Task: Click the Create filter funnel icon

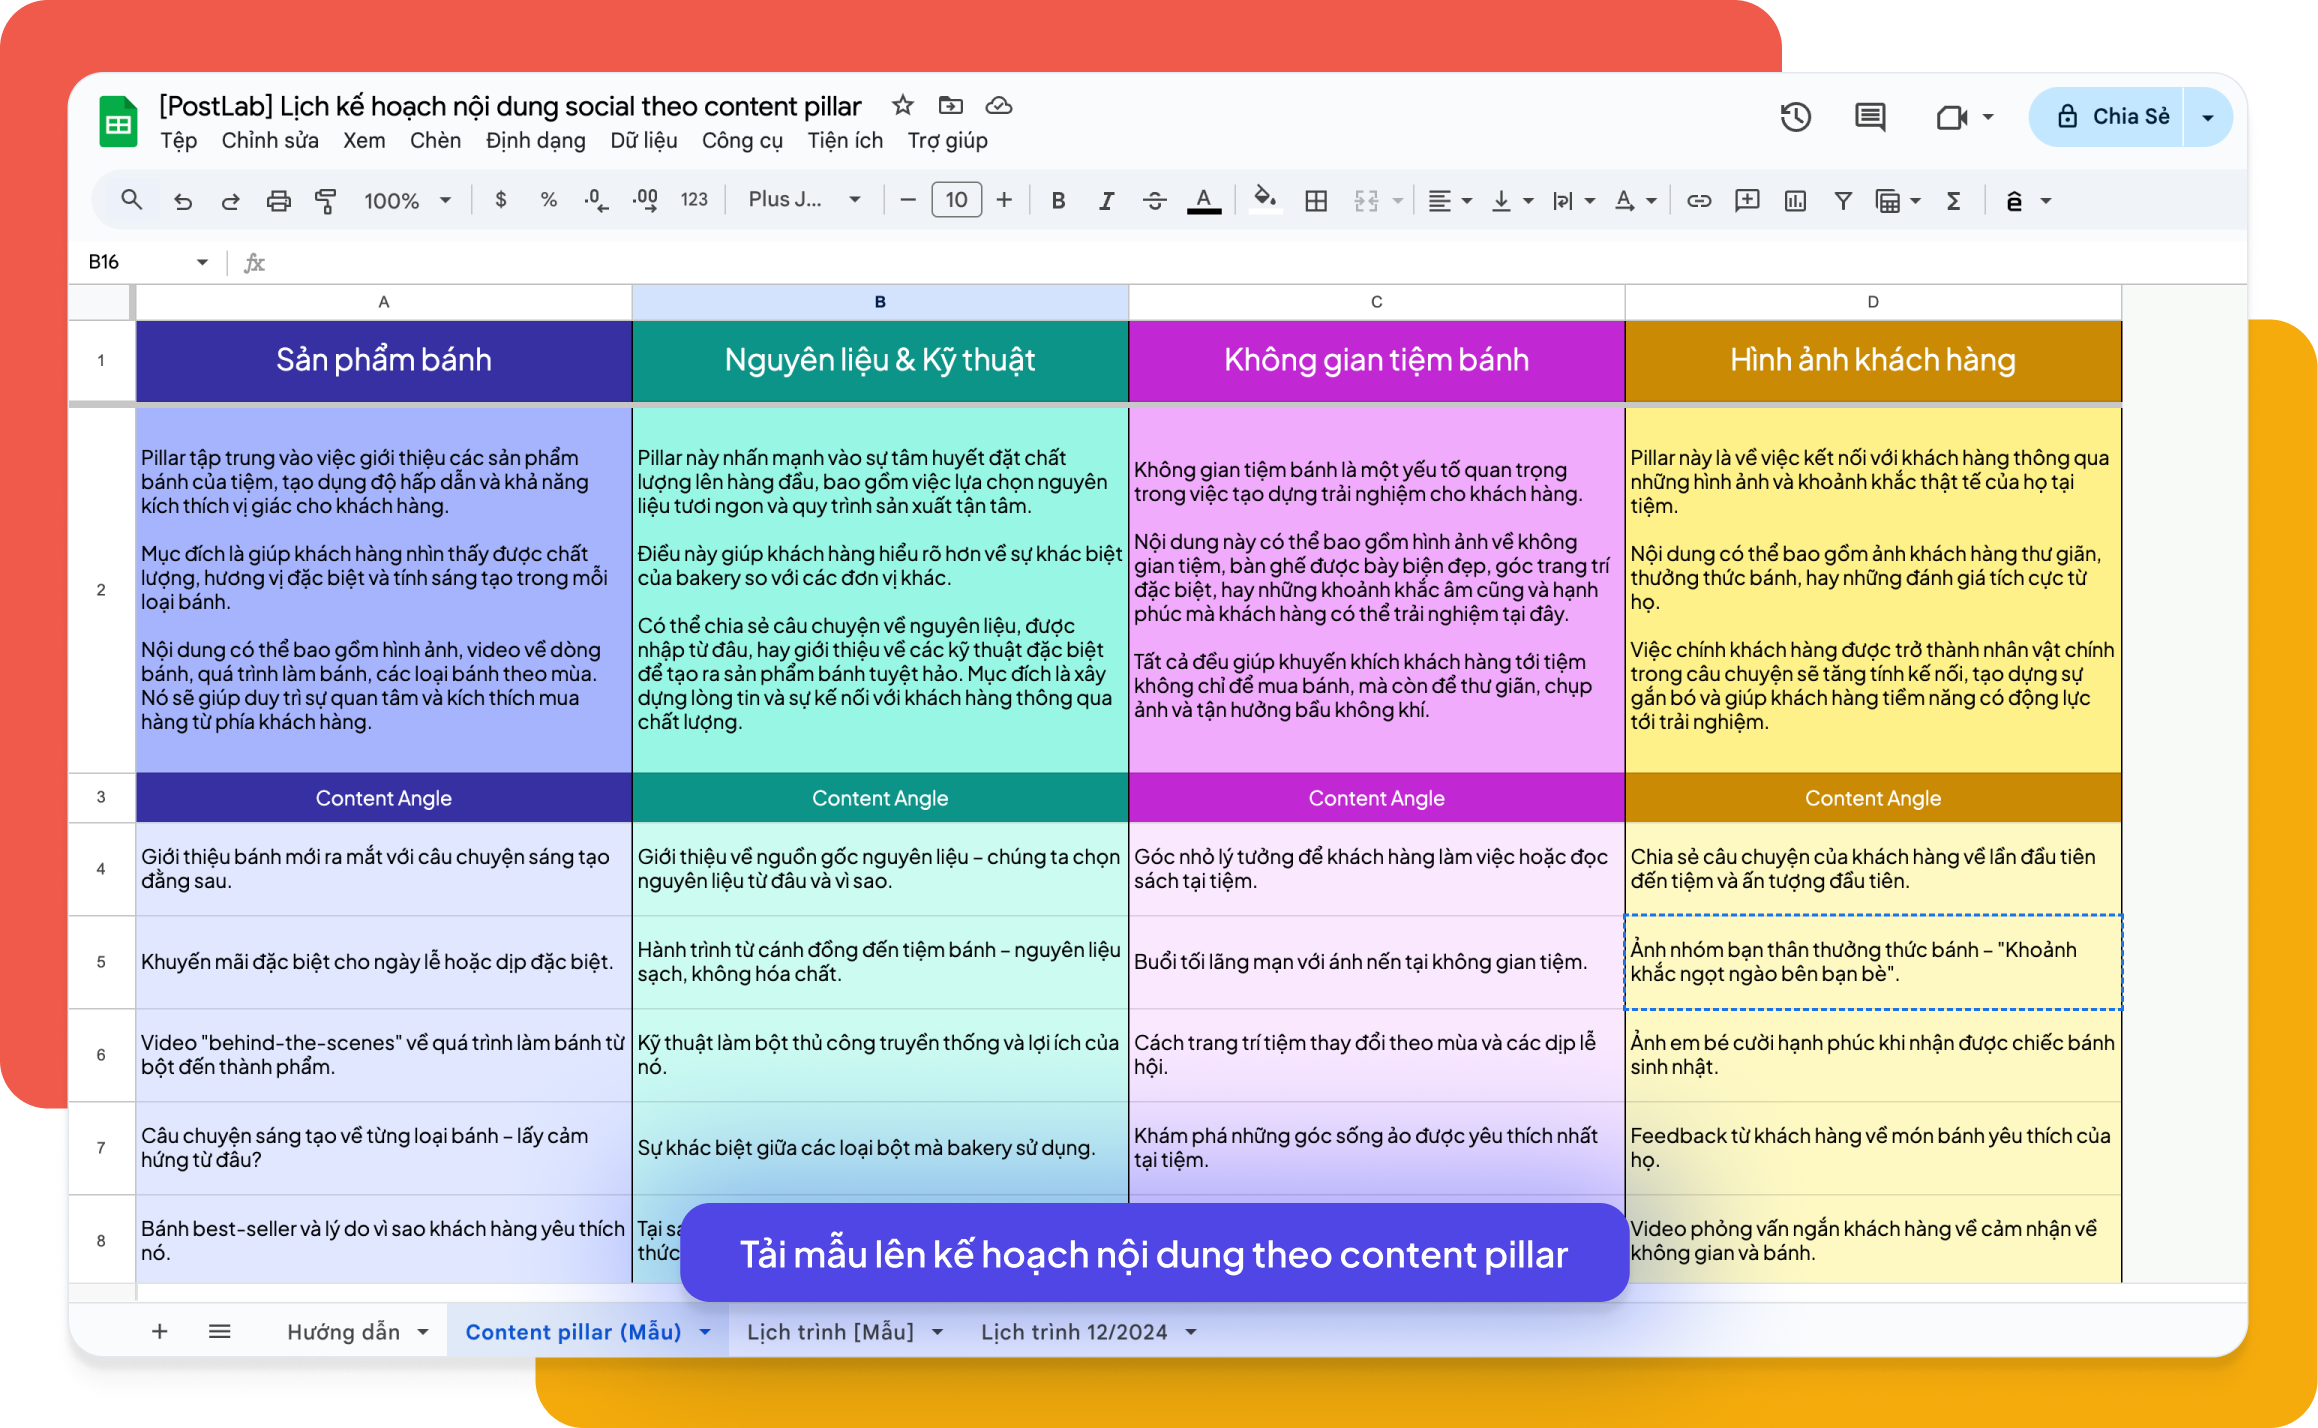Action: (1842, 201)
